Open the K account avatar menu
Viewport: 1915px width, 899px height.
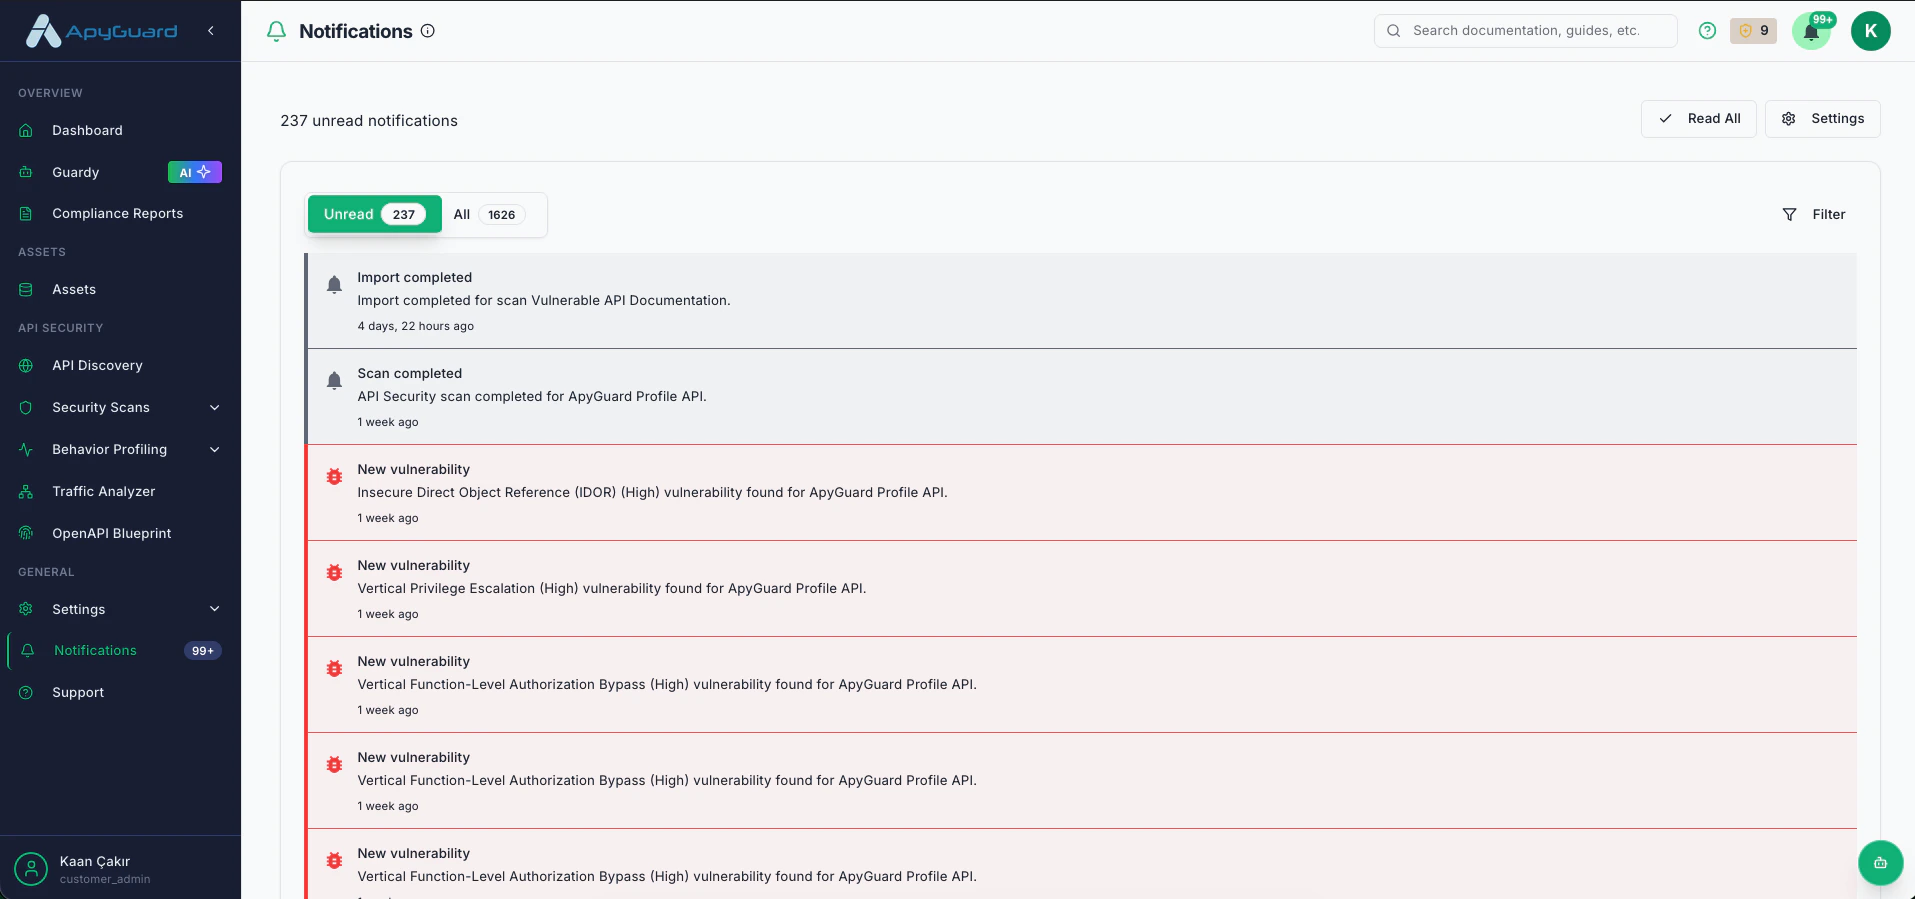[x=1871, y=31]
